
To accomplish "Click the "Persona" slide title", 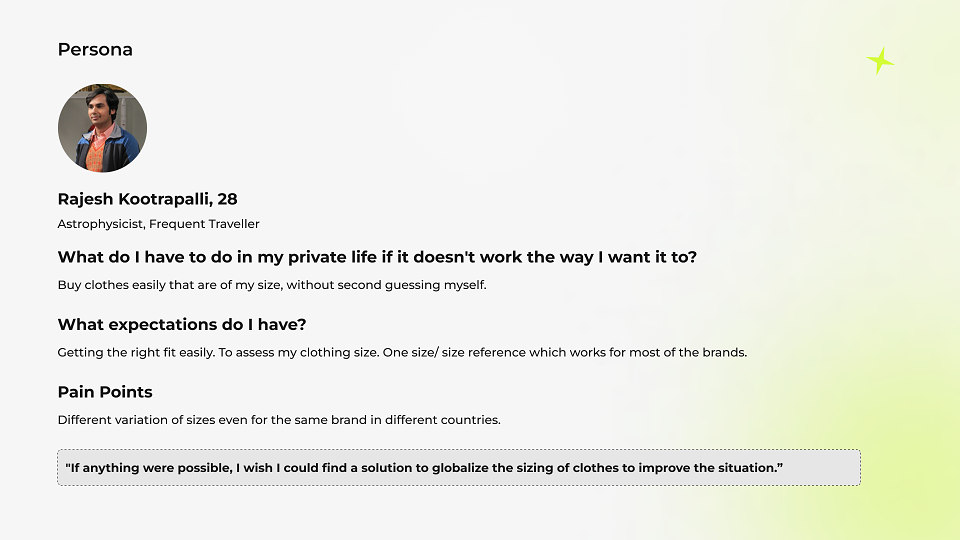I will point(95,50).
